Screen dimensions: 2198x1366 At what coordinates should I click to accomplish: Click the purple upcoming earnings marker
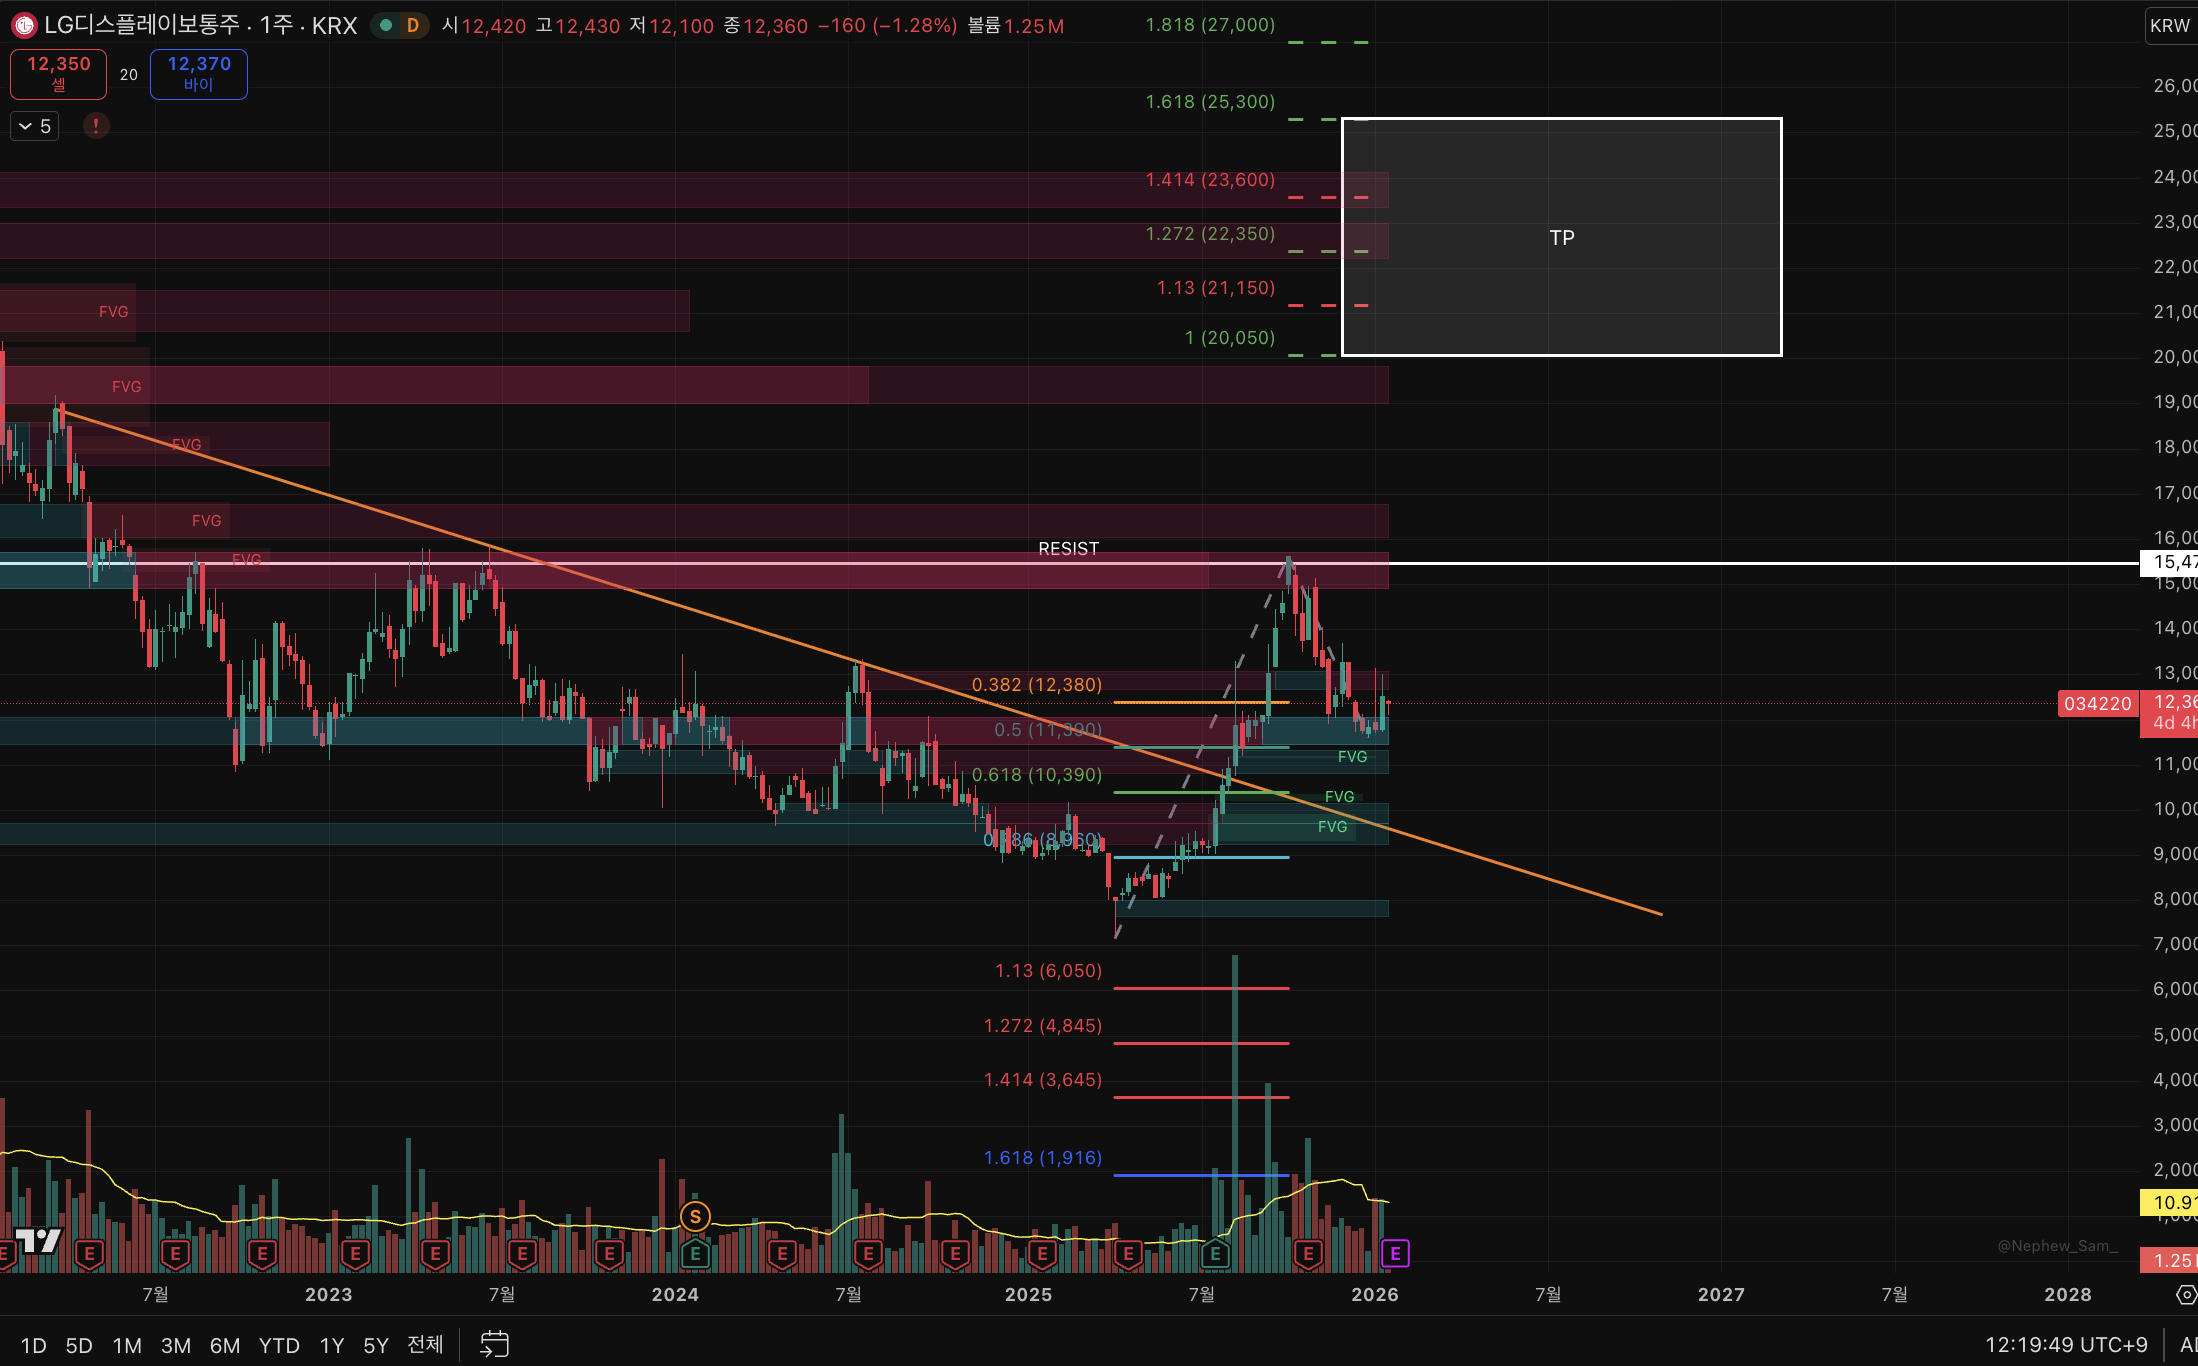(1394, 1253)
